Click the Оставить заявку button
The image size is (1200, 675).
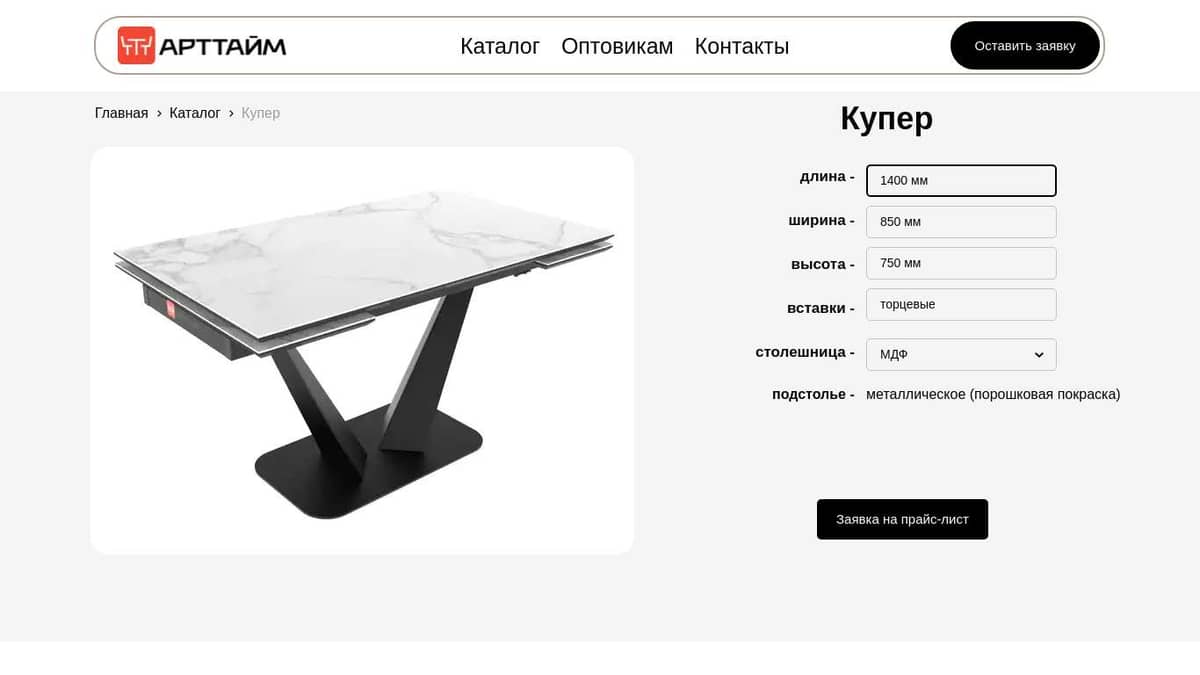click(x=1025, y=45)
